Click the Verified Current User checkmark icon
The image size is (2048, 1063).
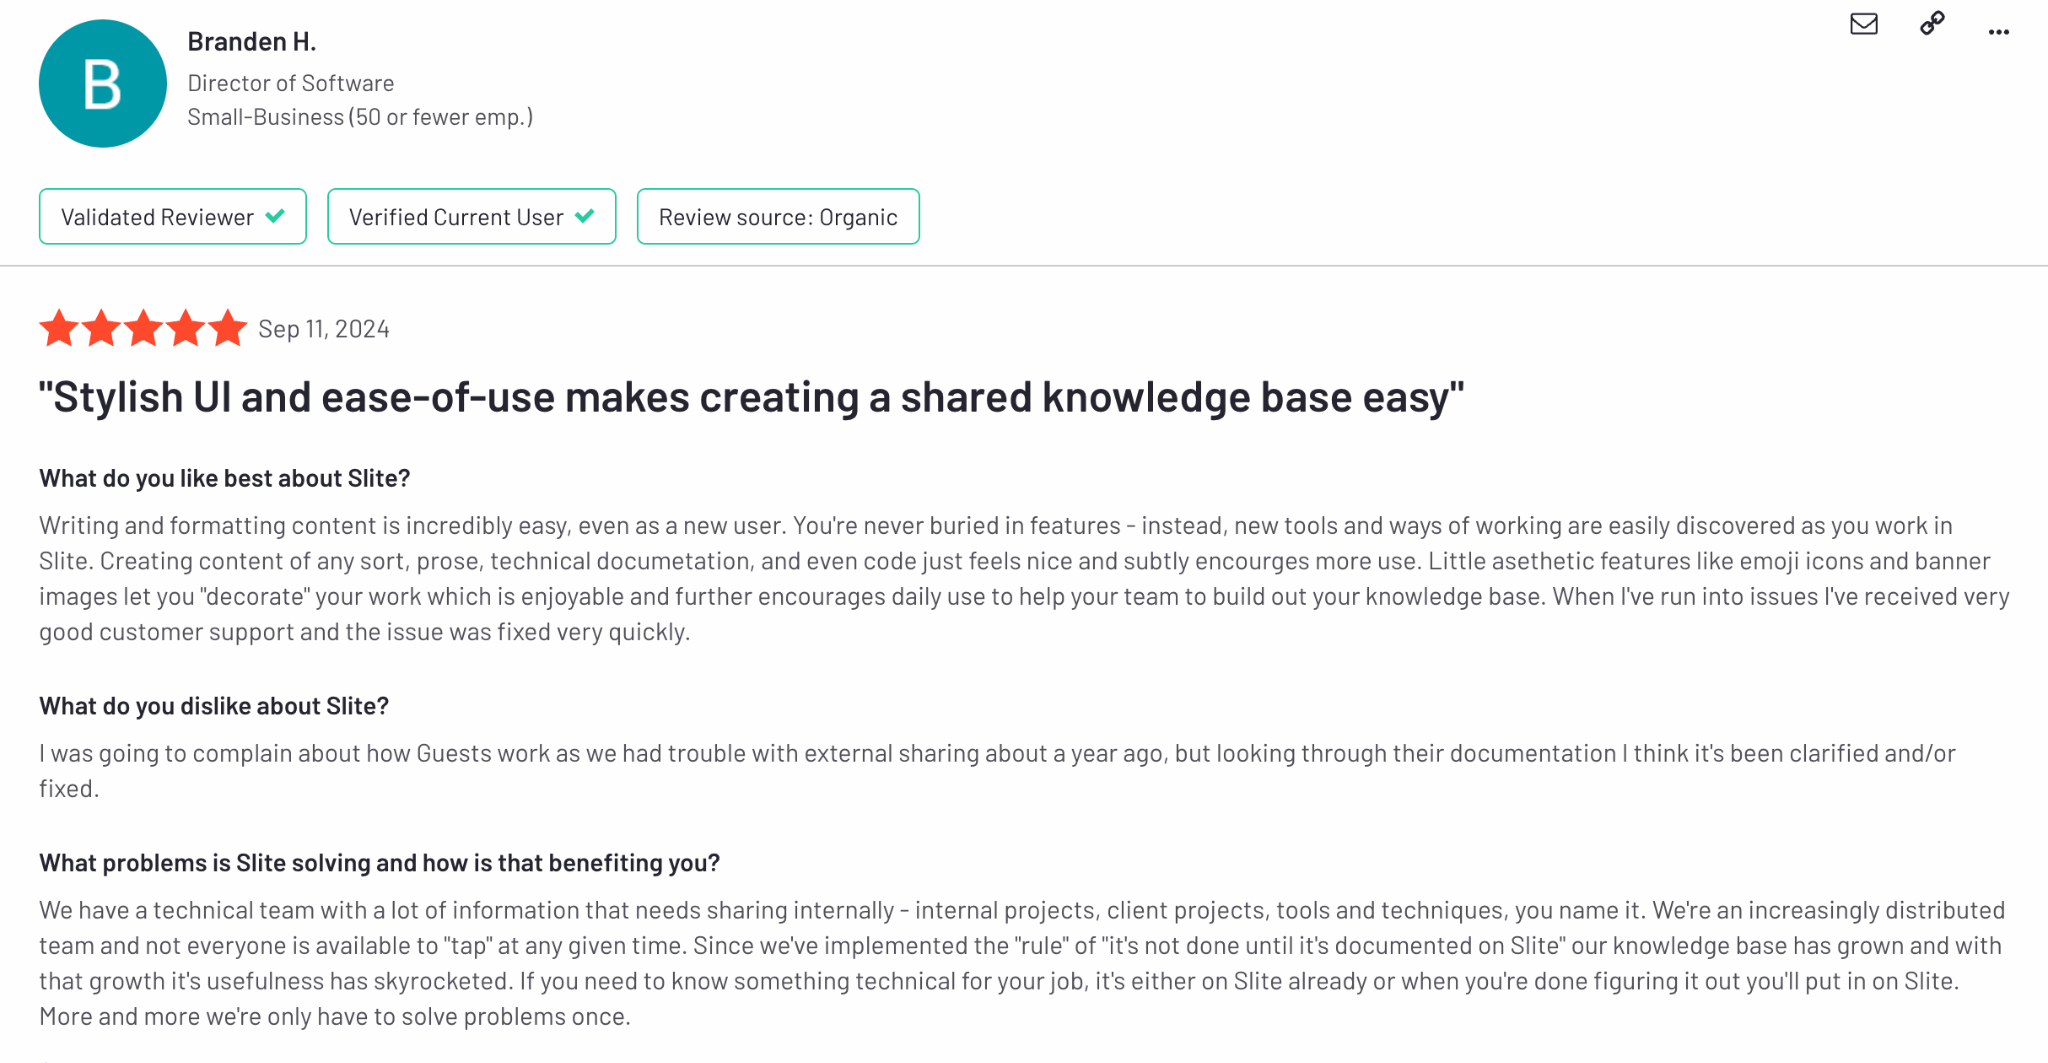click(x=585, y=216)
